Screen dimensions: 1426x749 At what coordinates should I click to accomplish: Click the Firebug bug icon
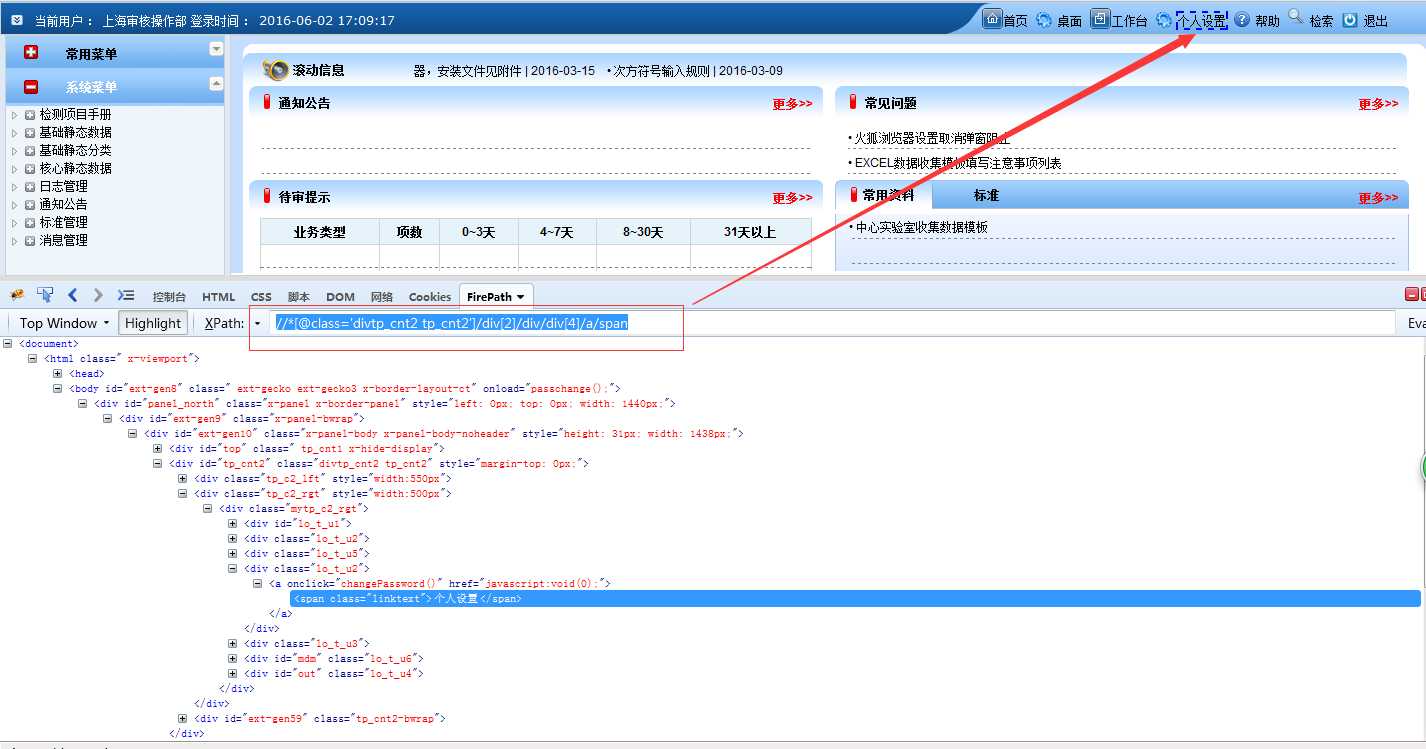17,295
